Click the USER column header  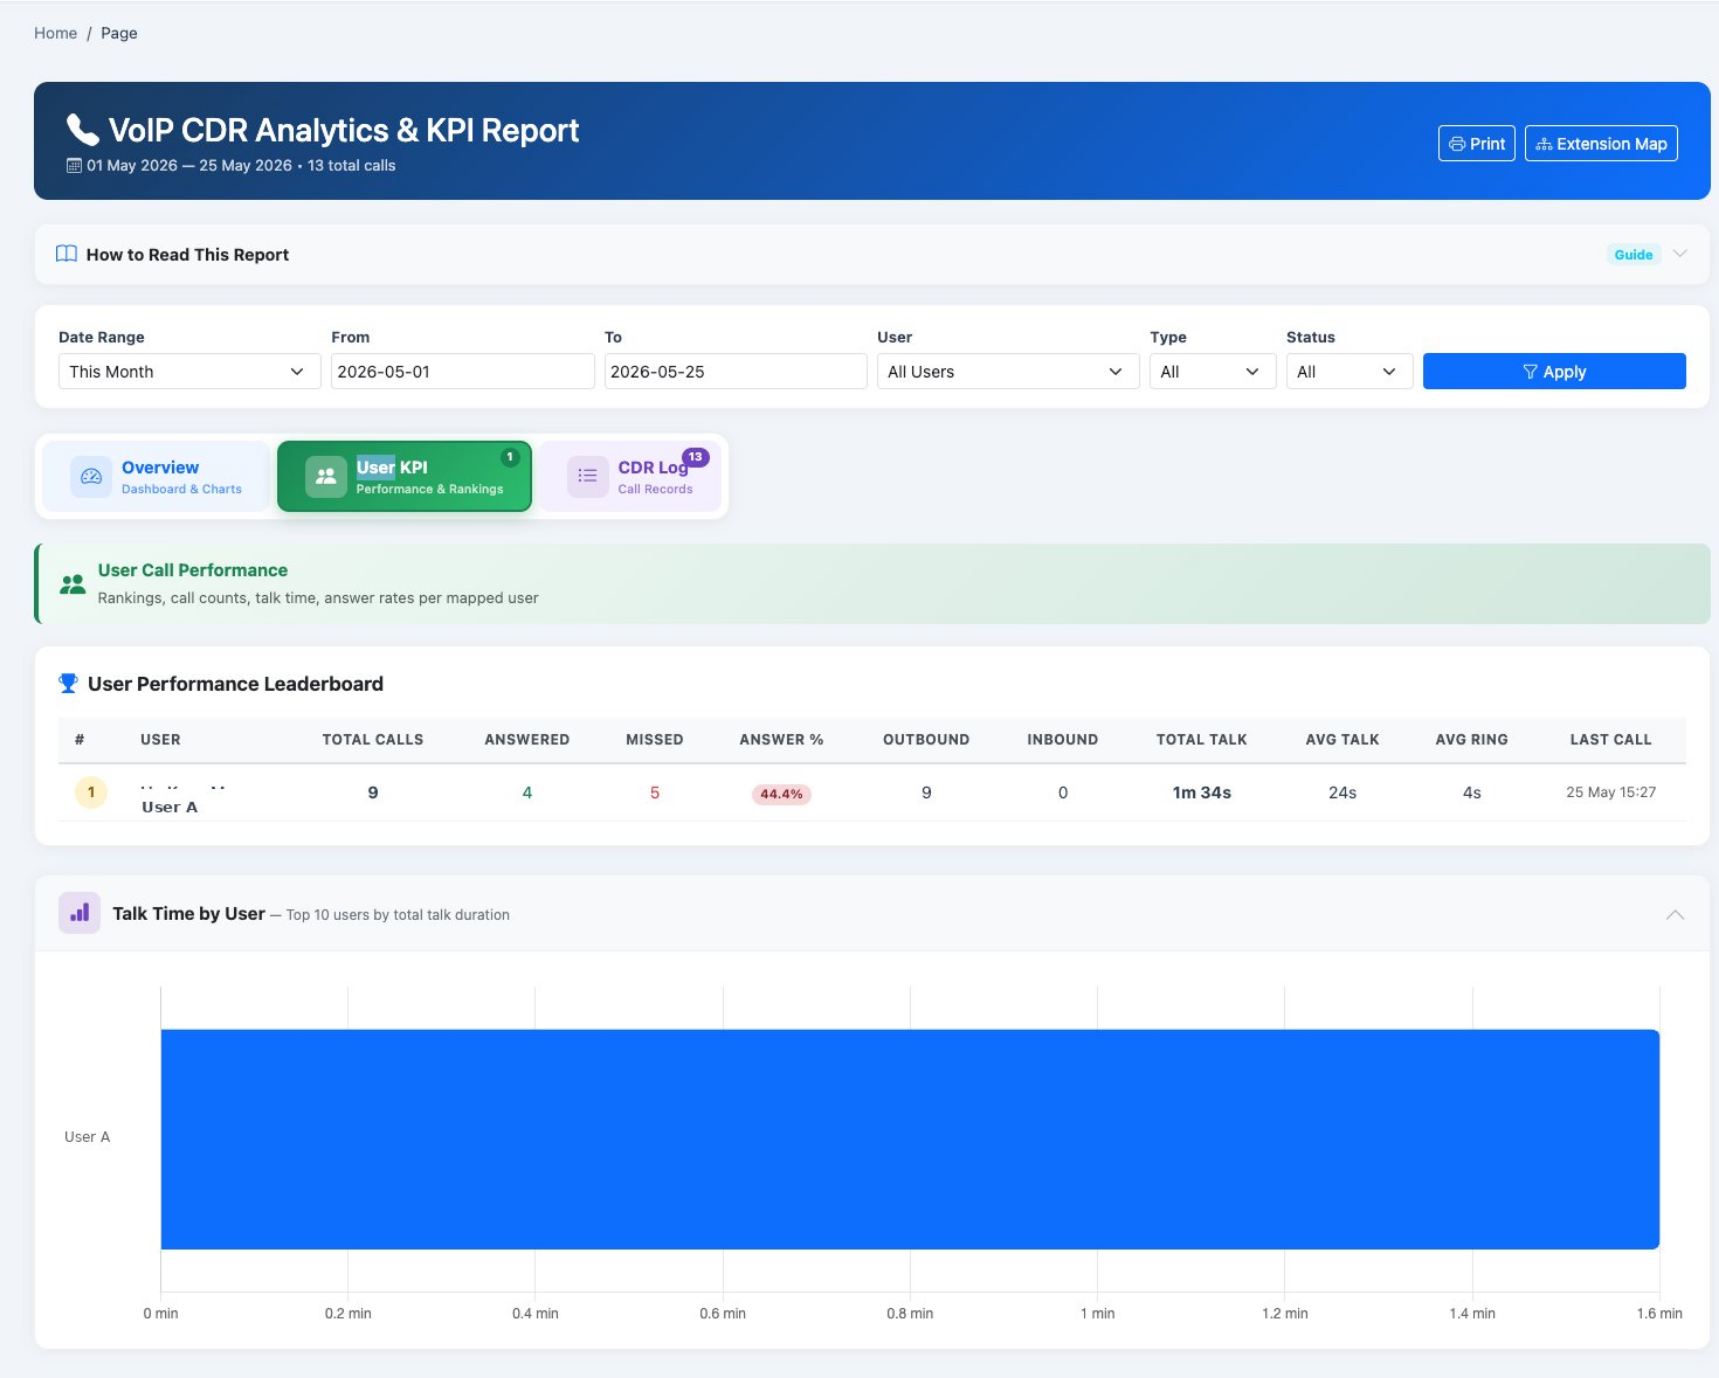[x=160, y=740]
